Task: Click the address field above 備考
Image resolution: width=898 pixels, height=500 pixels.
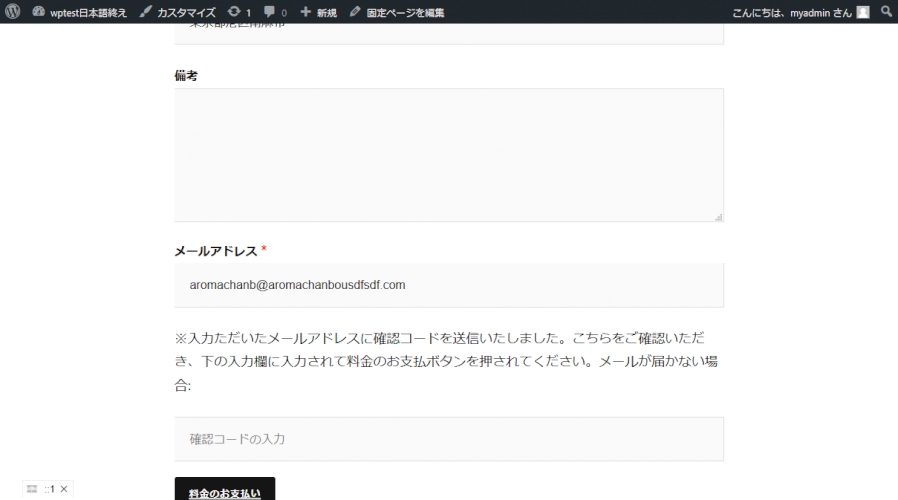Action: click(449, 33)
